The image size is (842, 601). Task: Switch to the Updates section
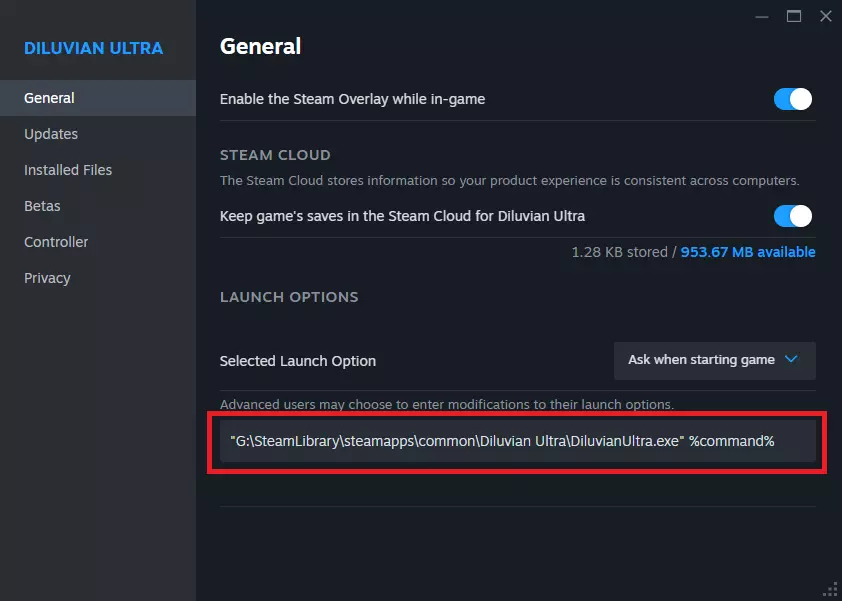pyautogui.click(x=51, y=134)
